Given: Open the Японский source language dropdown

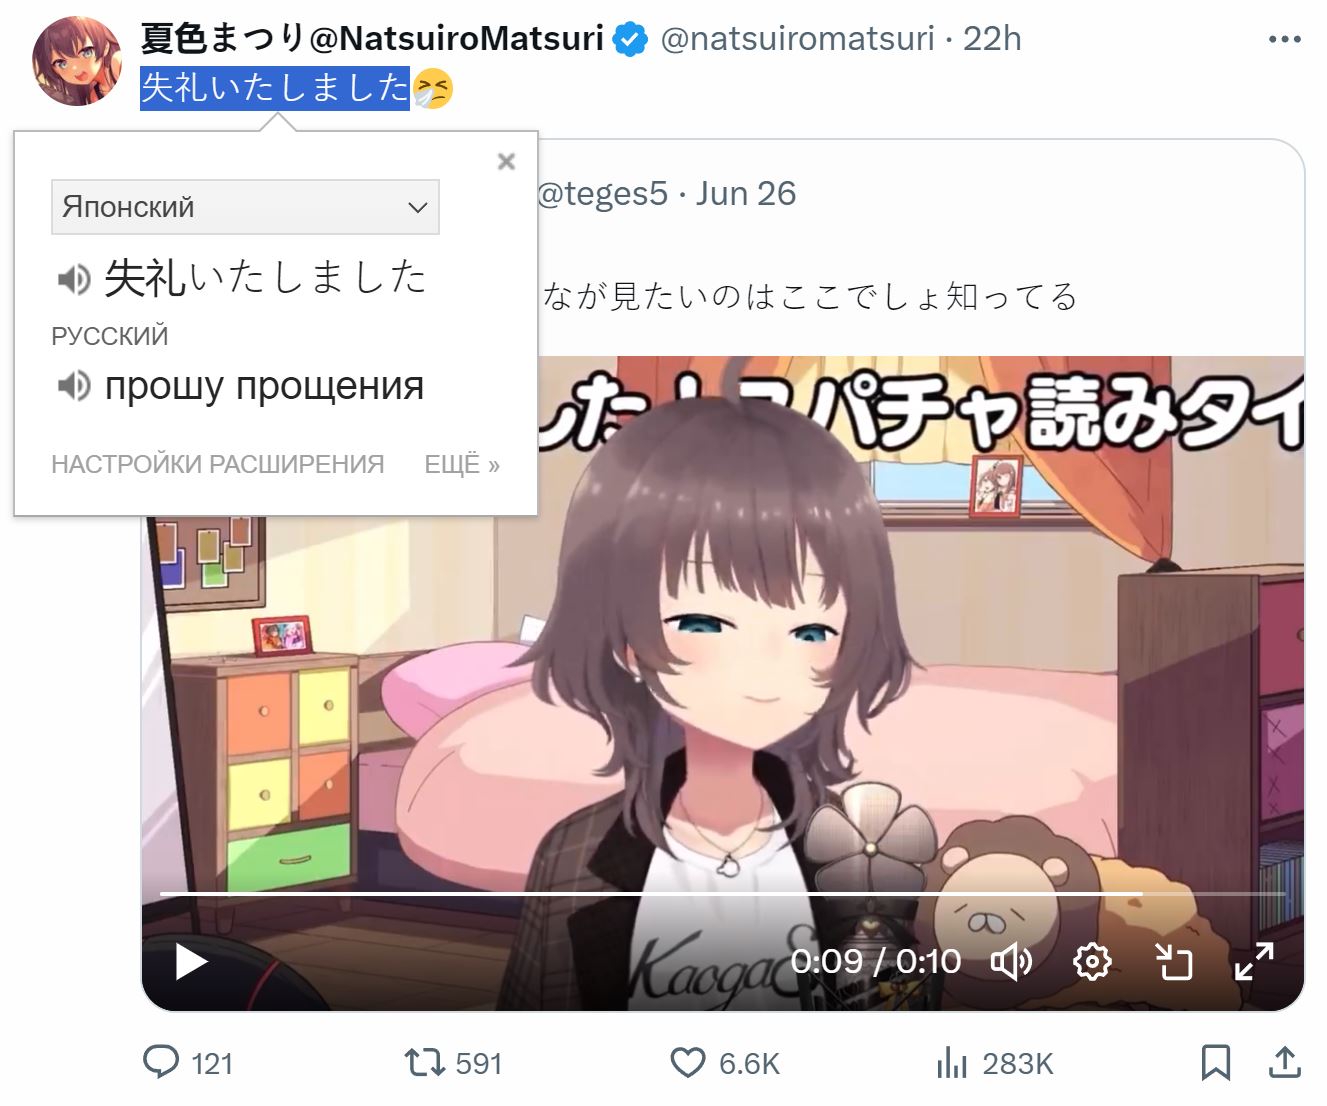Looking at the screenshot, I should click(x=245, y=207).
